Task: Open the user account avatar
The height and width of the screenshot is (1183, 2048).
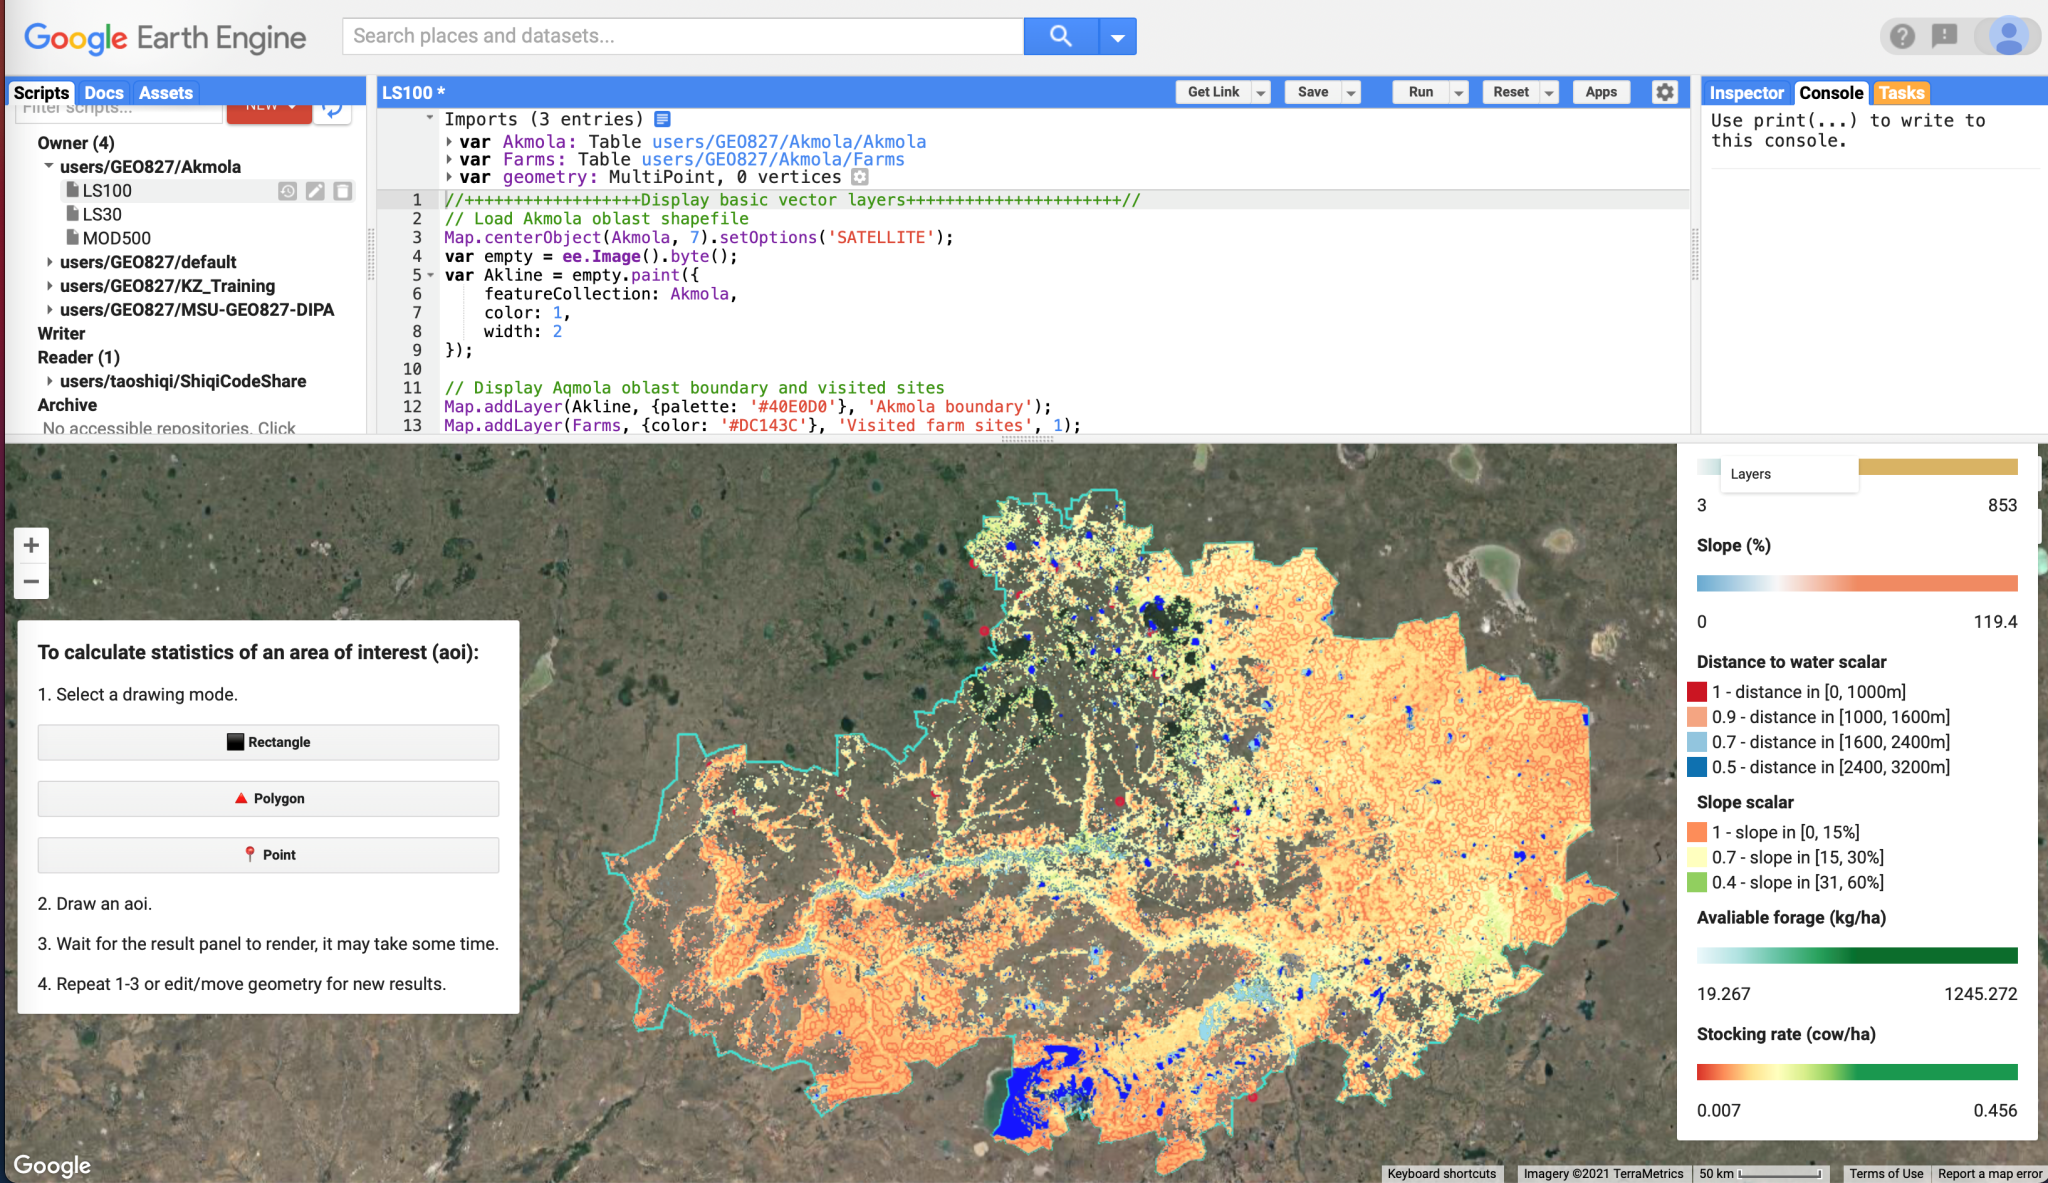Action: pyautogui.click(x=2008, y=36)
